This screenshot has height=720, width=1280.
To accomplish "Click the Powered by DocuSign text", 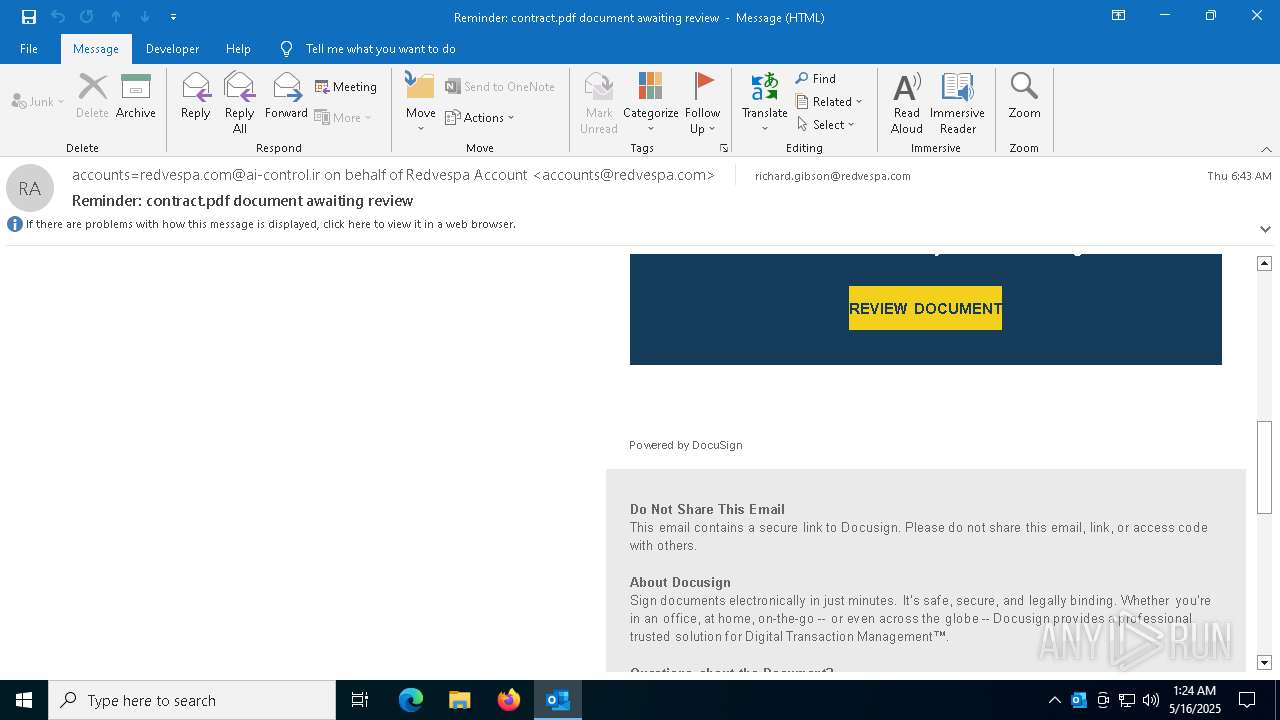I will point(685,445).
